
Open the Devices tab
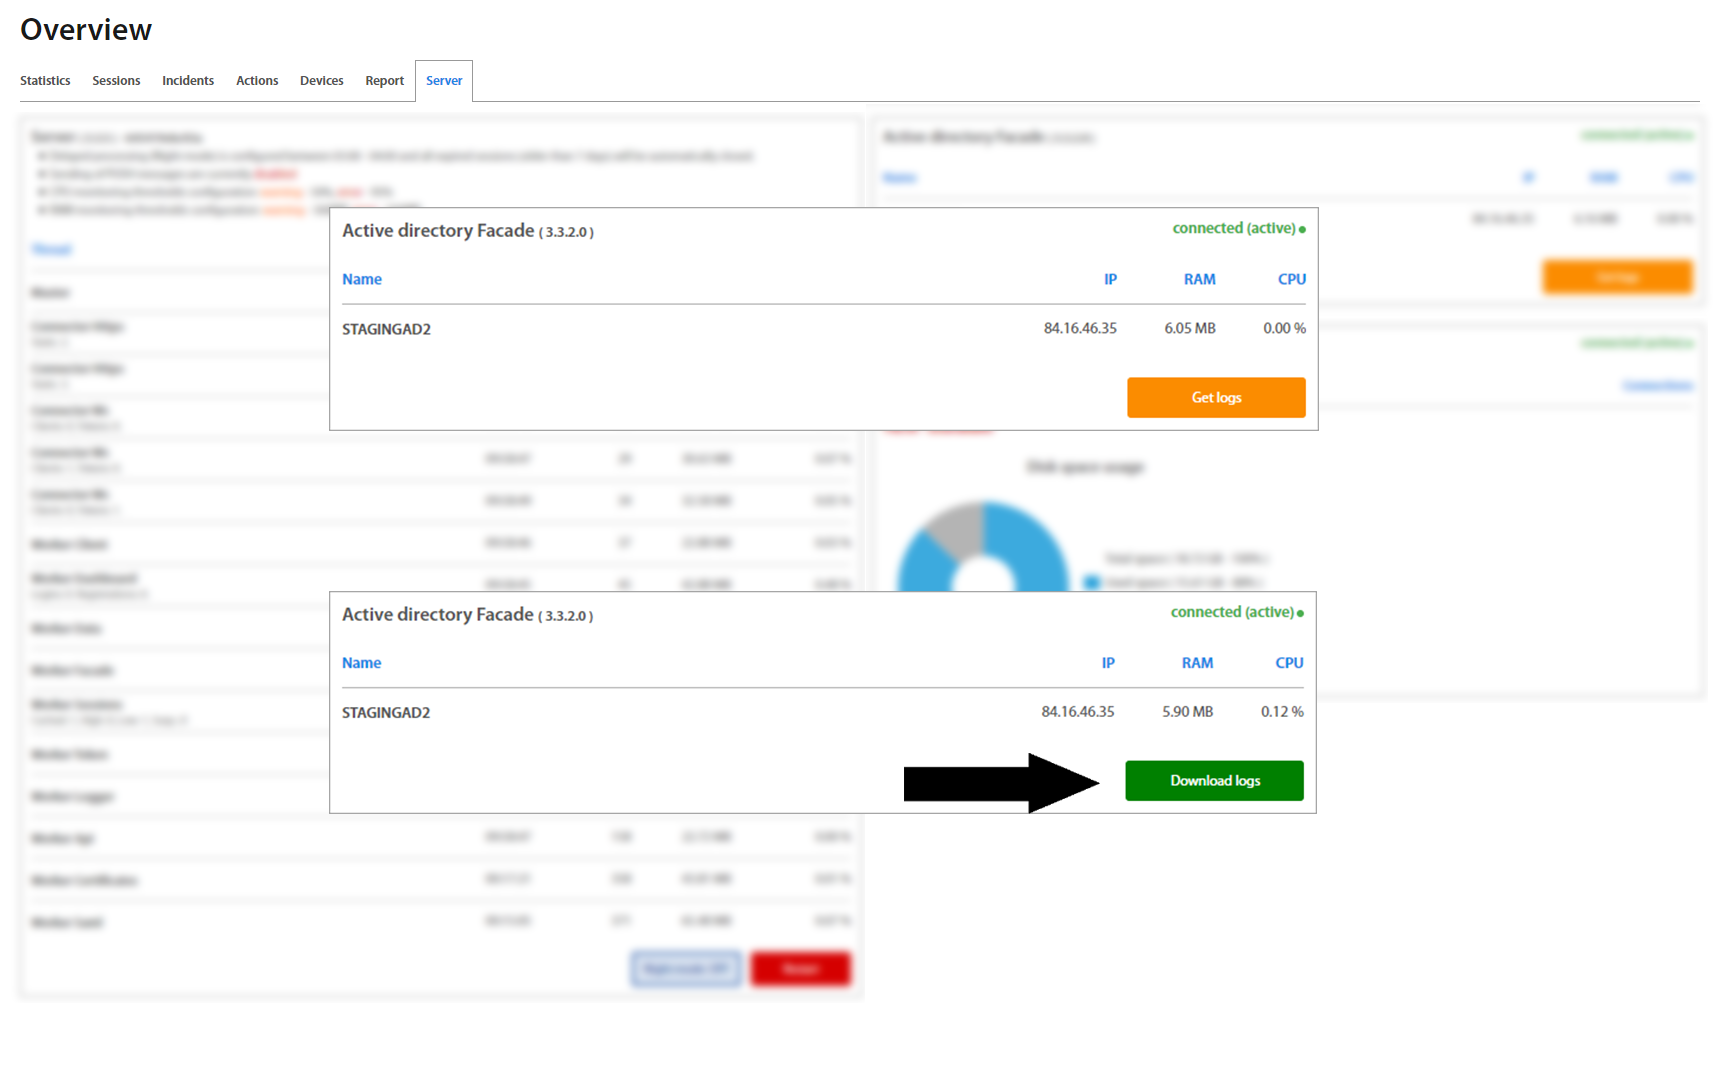tap(321, 81)
